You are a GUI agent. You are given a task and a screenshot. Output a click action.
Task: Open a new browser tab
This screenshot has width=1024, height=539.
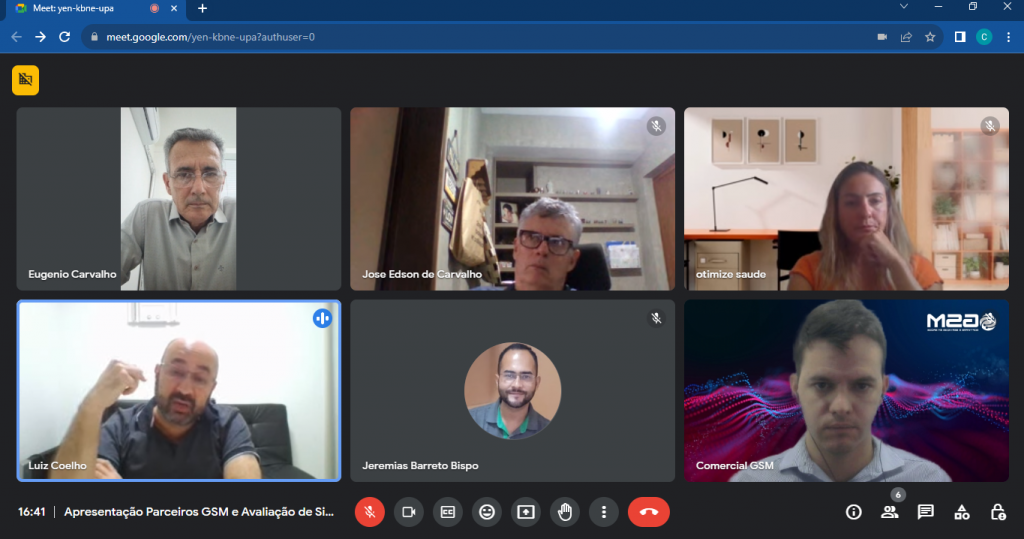(x=203, y=8)
